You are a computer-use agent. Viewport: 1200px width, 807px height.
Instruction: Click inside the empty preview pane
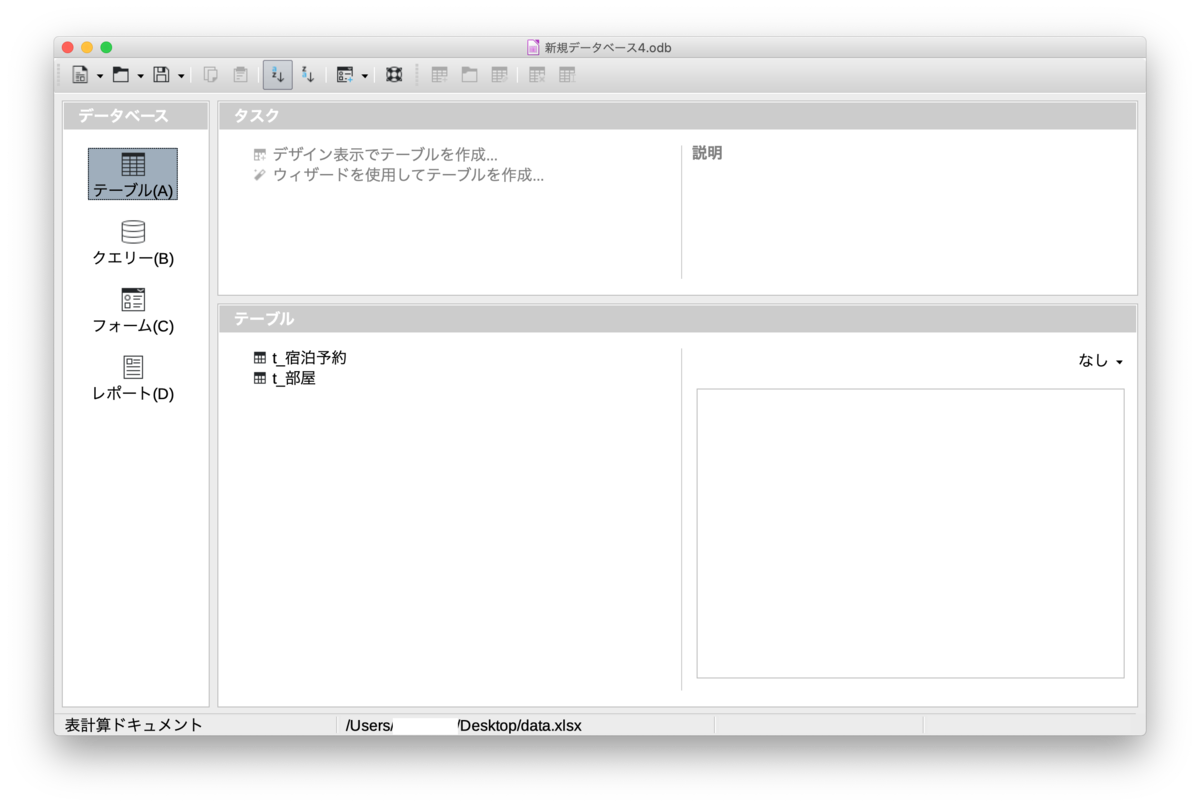(x=910, y=534)
